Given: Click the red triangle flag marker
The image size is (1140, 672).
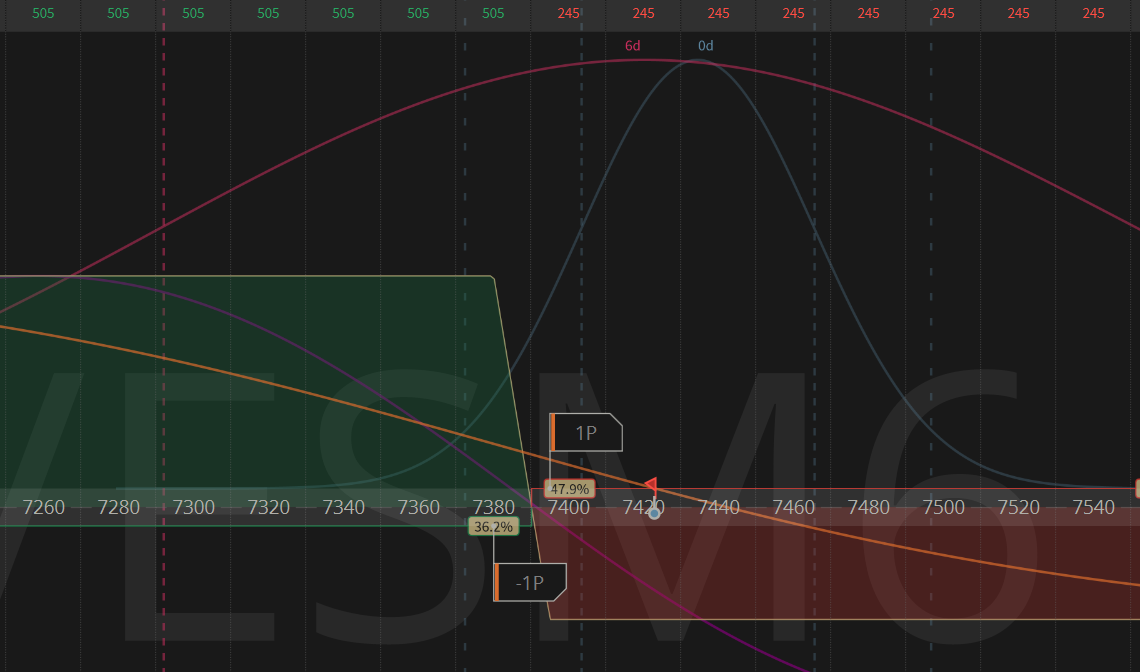Looking at the screenshot, I should [x=651, y=485].
